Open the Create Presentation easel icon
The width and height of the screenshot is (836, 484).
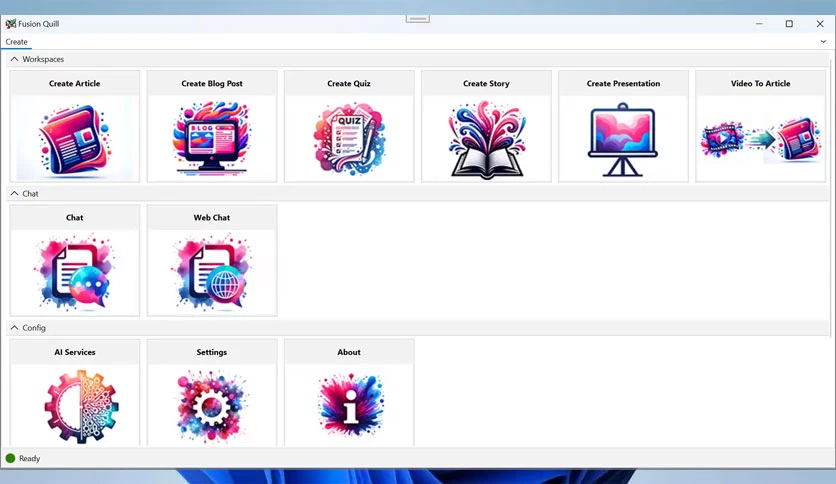[623, 140]
